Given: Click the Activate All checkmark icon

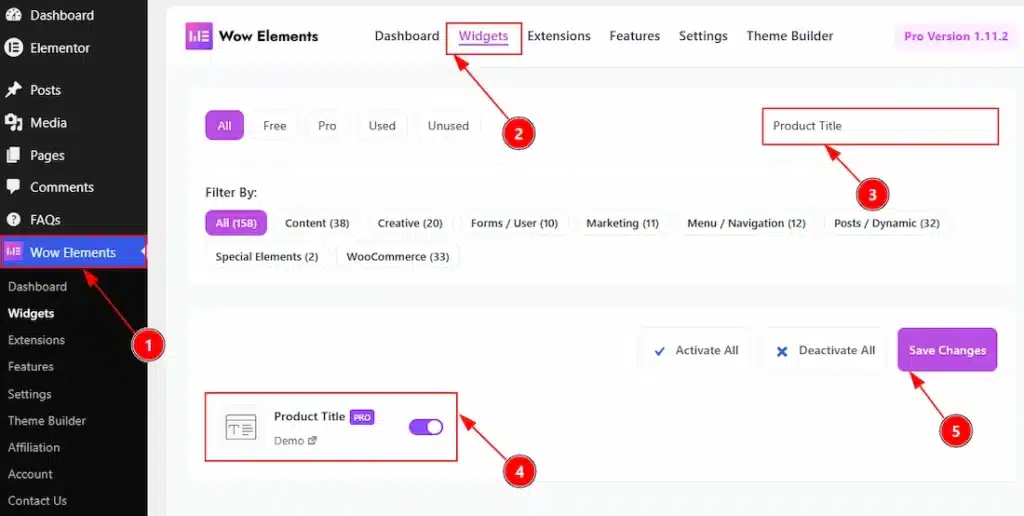Looking at the screenshot, I should tap(660, 351).
